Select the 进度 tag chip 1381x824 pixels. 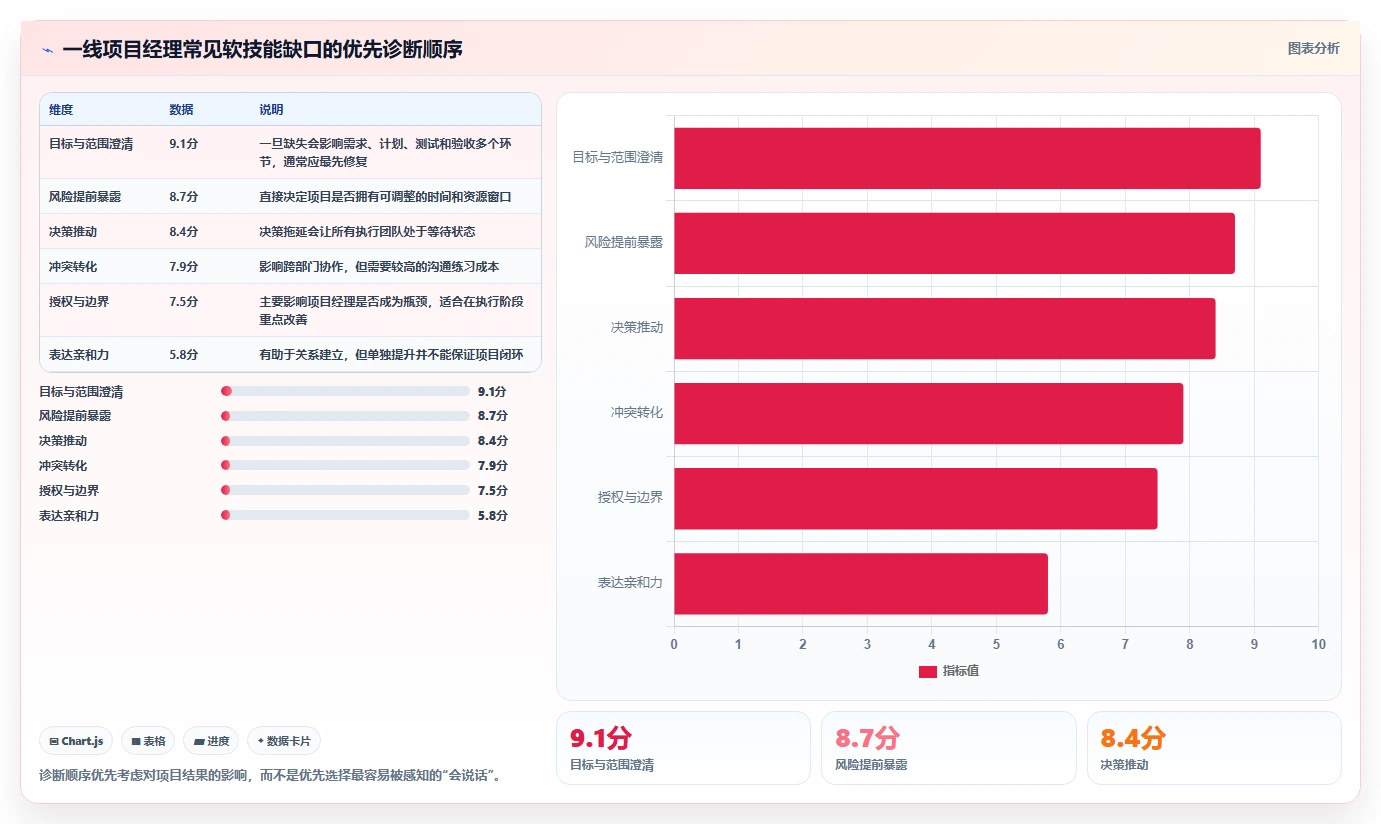211,741
